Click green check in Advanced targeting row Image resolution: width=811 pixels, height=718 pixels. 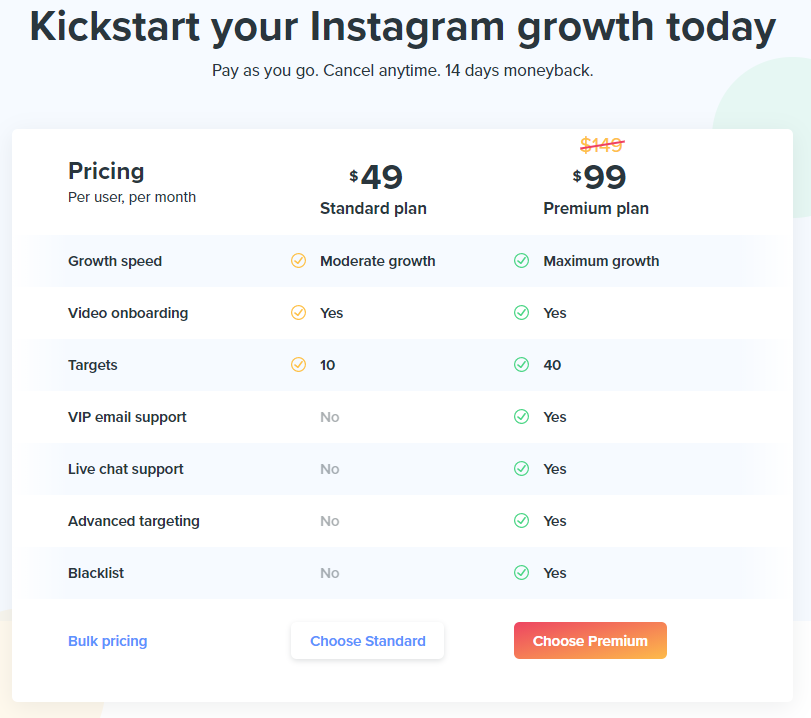[x=521, y=521]
